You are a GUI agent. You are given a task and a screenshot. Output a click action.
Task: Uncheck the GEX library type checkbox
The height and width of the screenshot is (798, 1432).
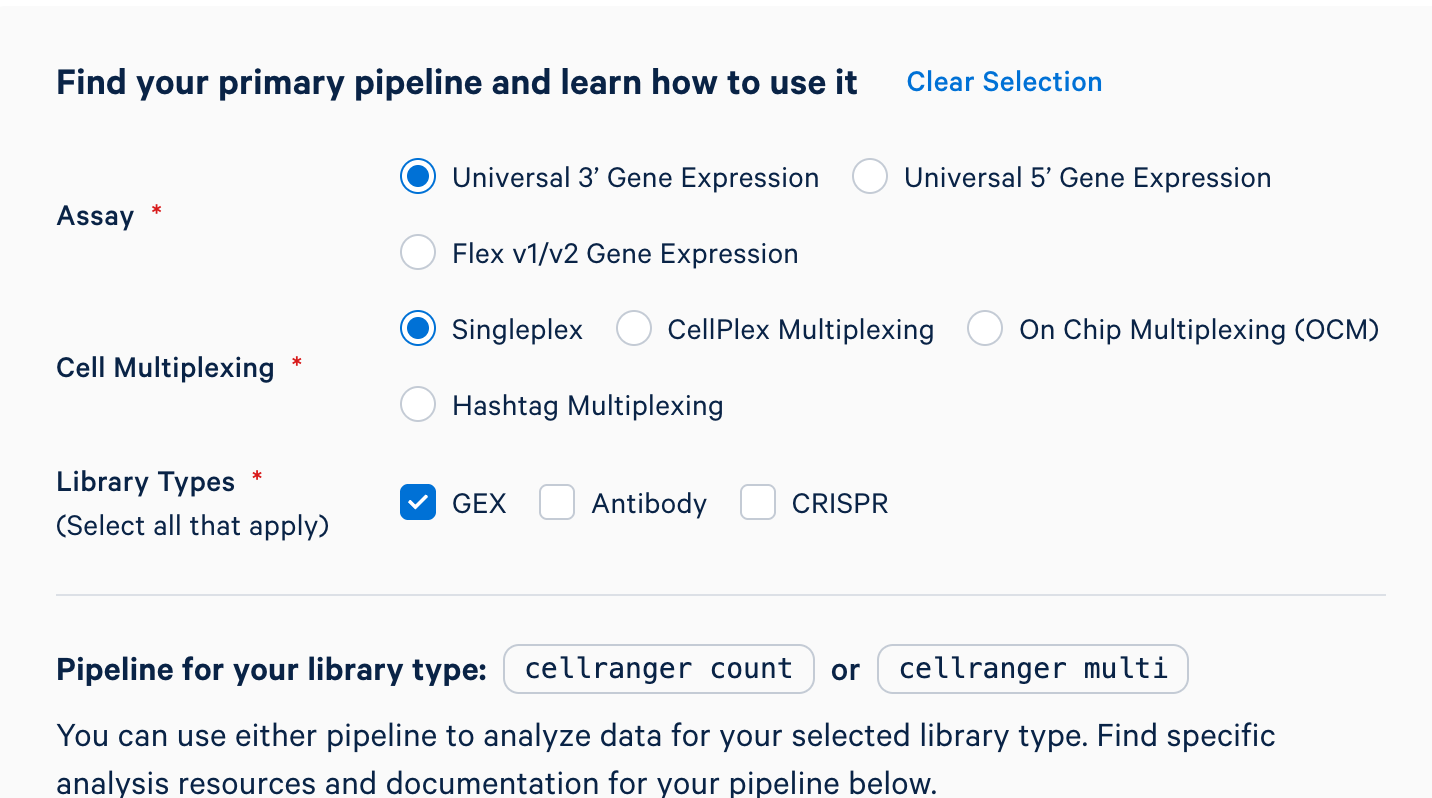[418, 502]
